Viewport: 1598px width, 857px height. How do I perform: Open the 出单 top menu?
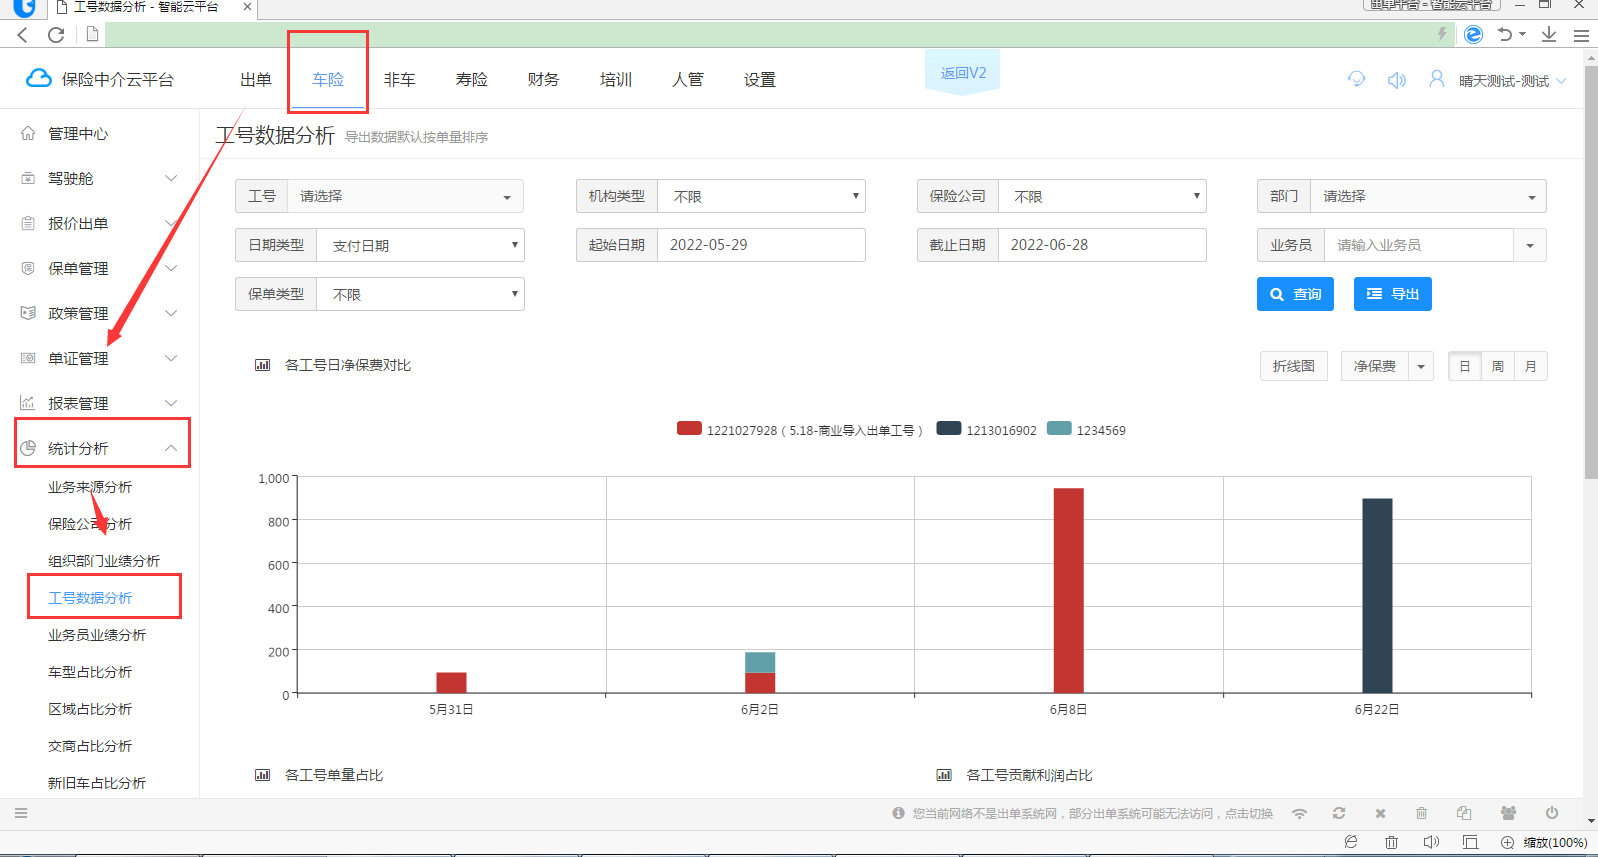256,79
